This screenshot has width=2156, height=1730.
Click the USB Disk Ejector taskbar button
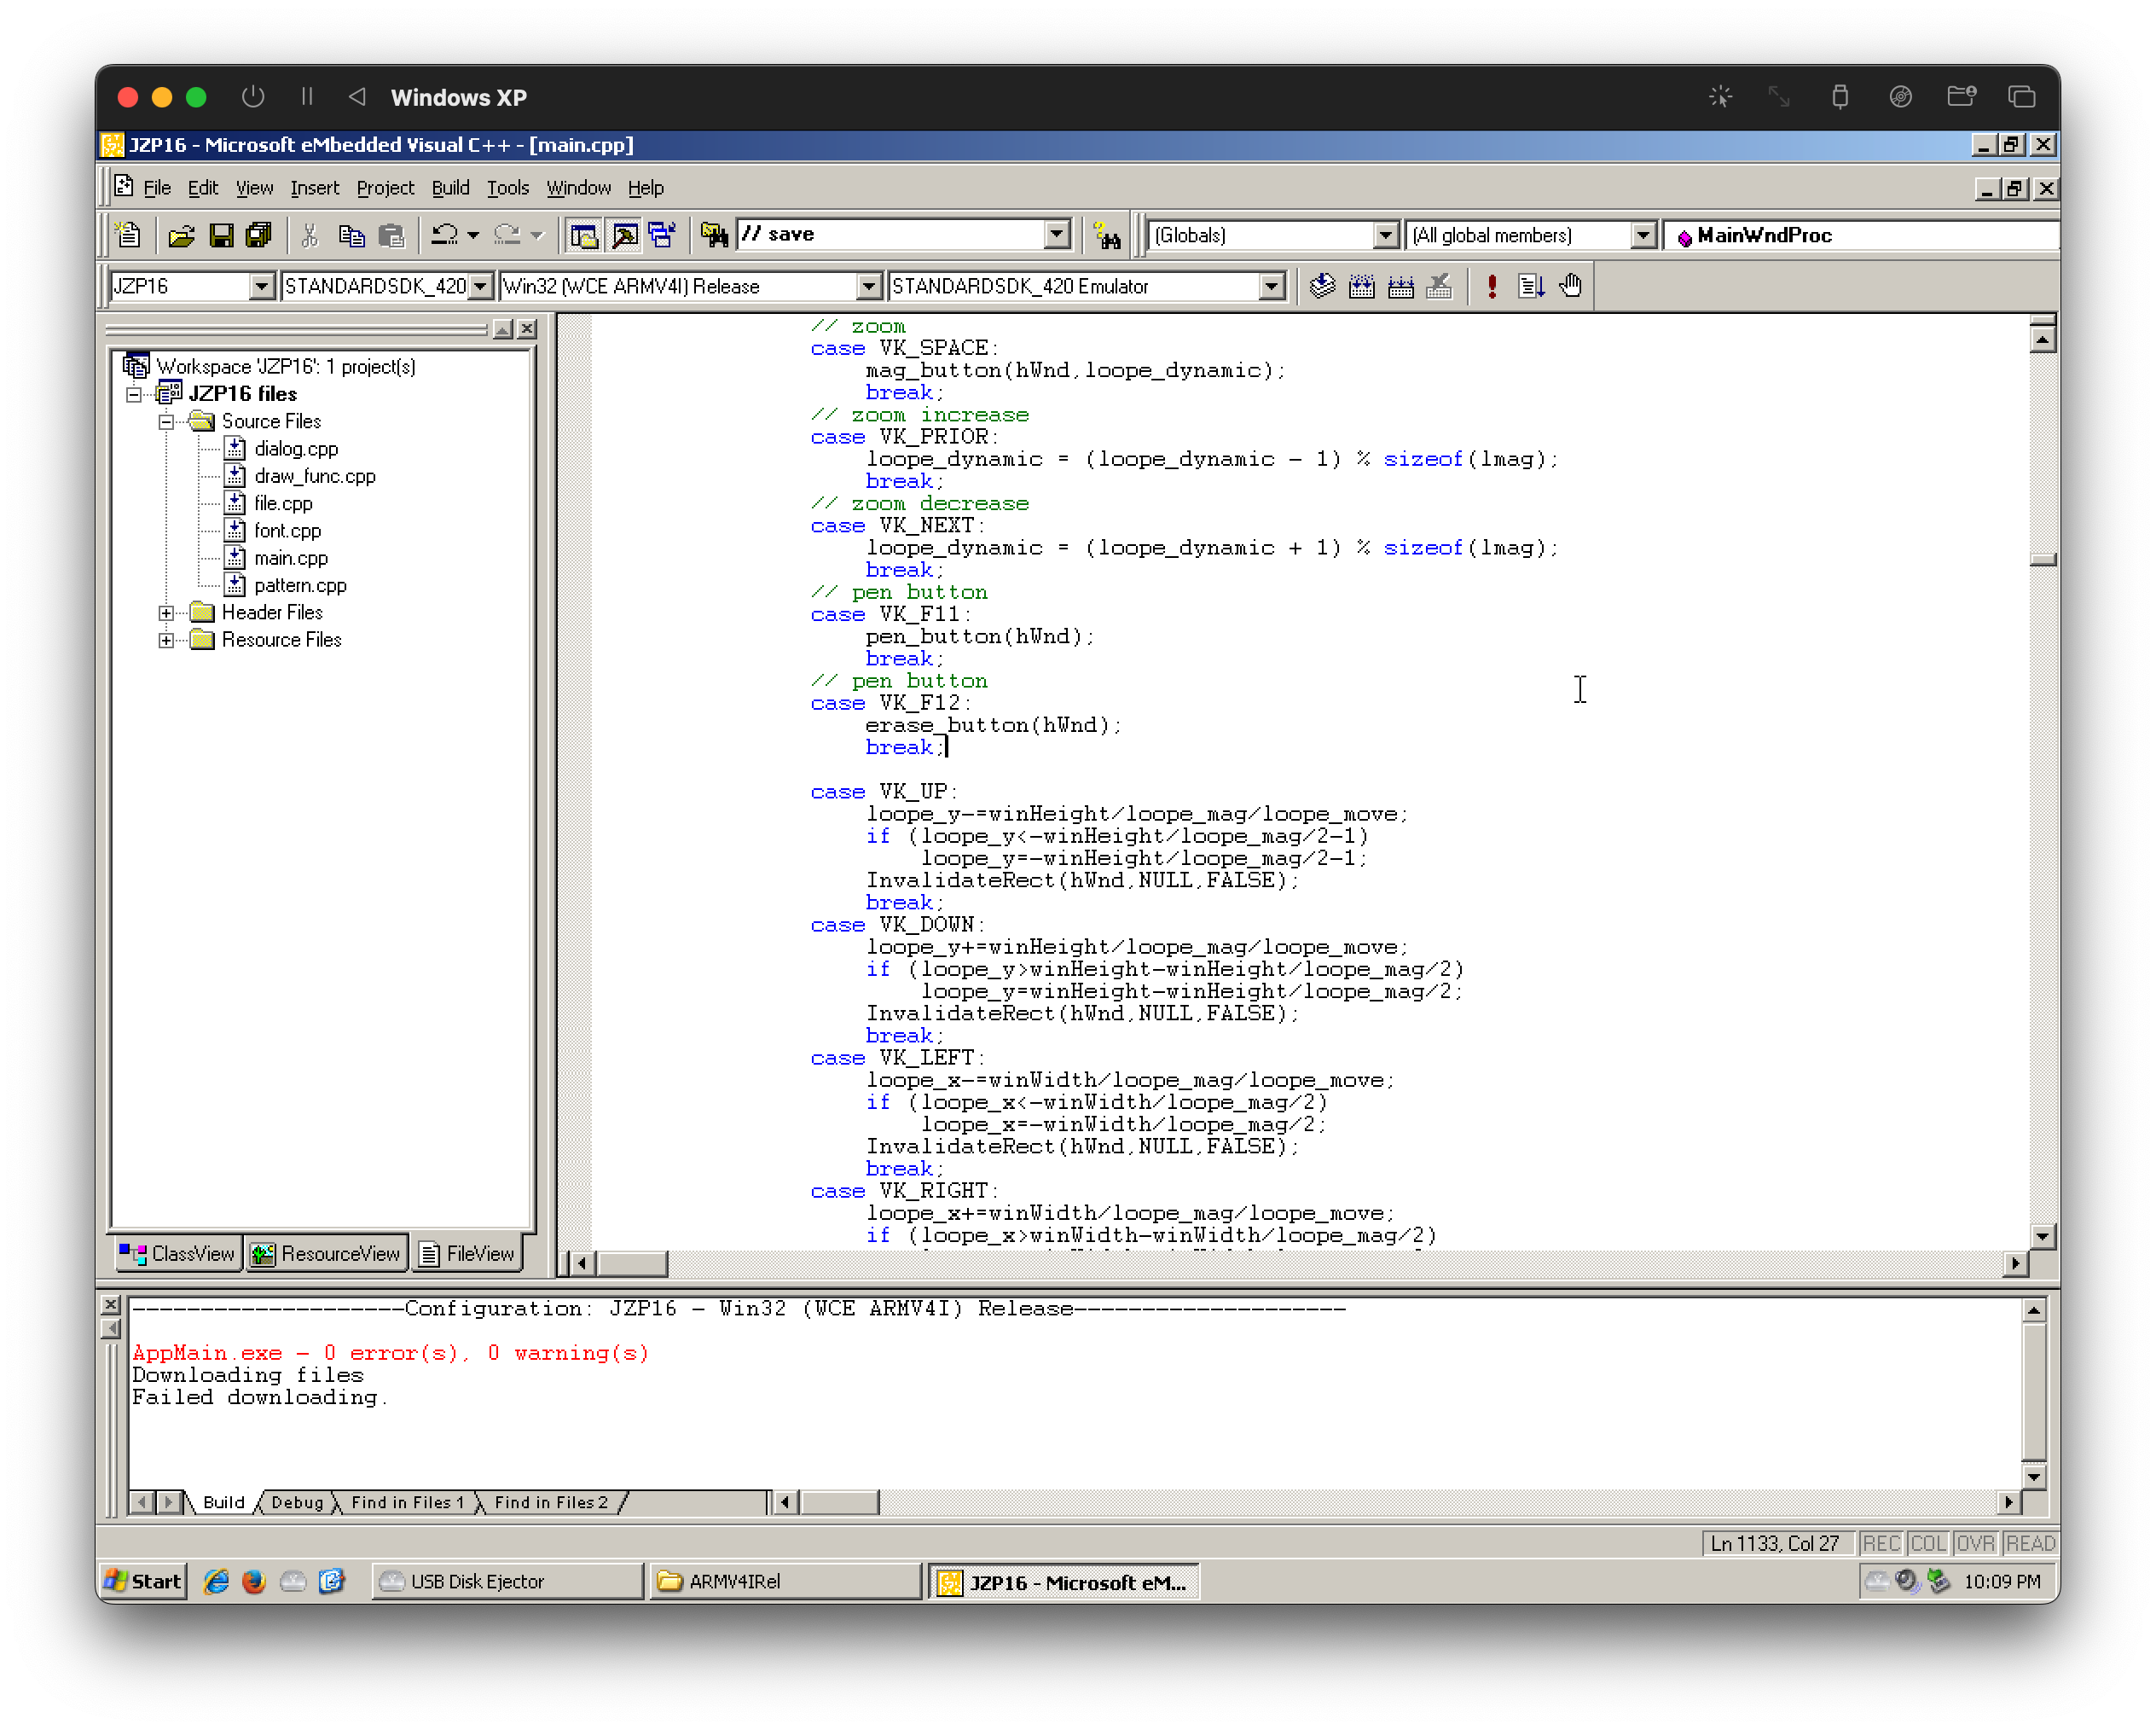click(507, 1581)
